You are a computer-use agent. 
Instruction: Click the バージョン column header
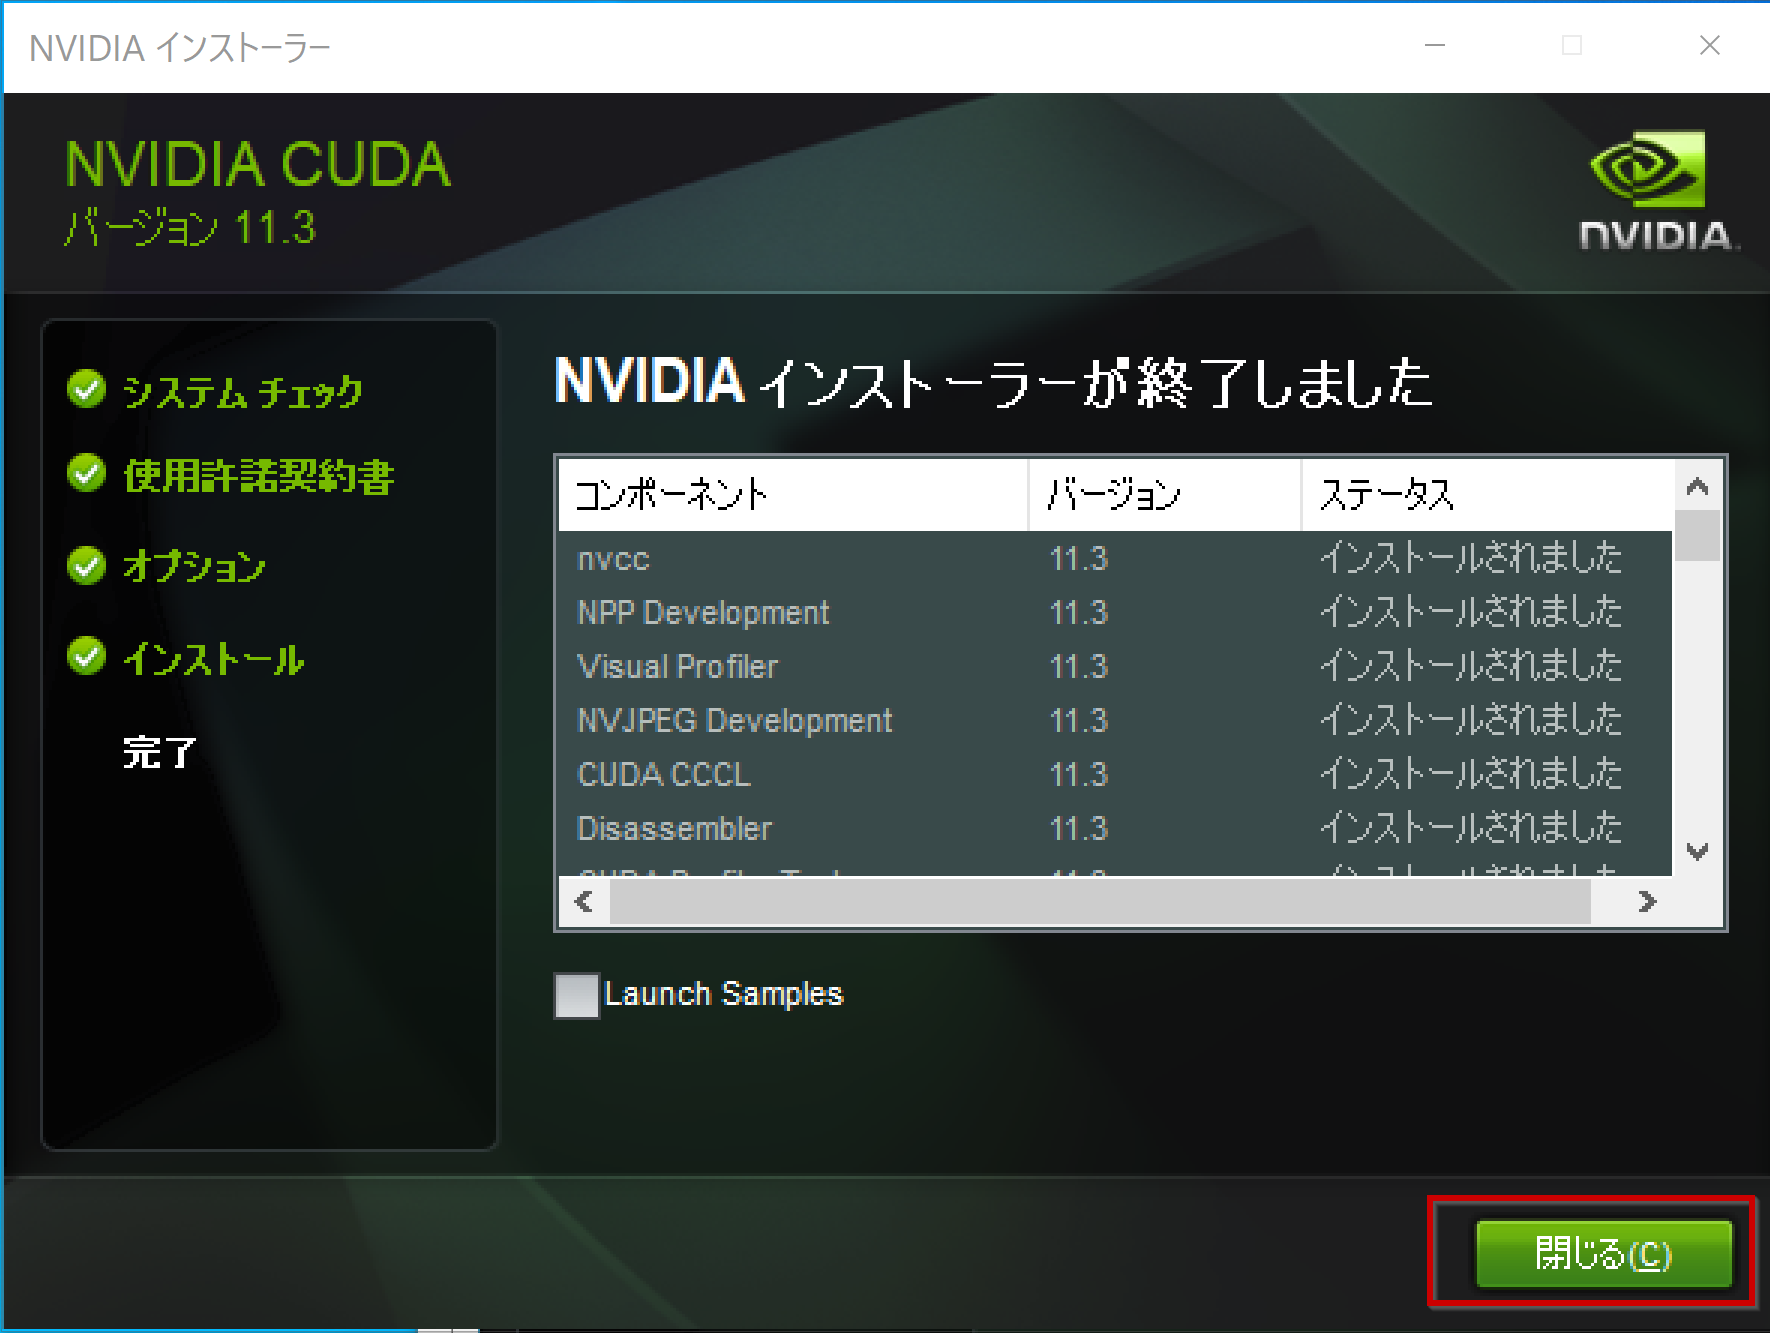pyautogui.click(x=1164, y=494)
